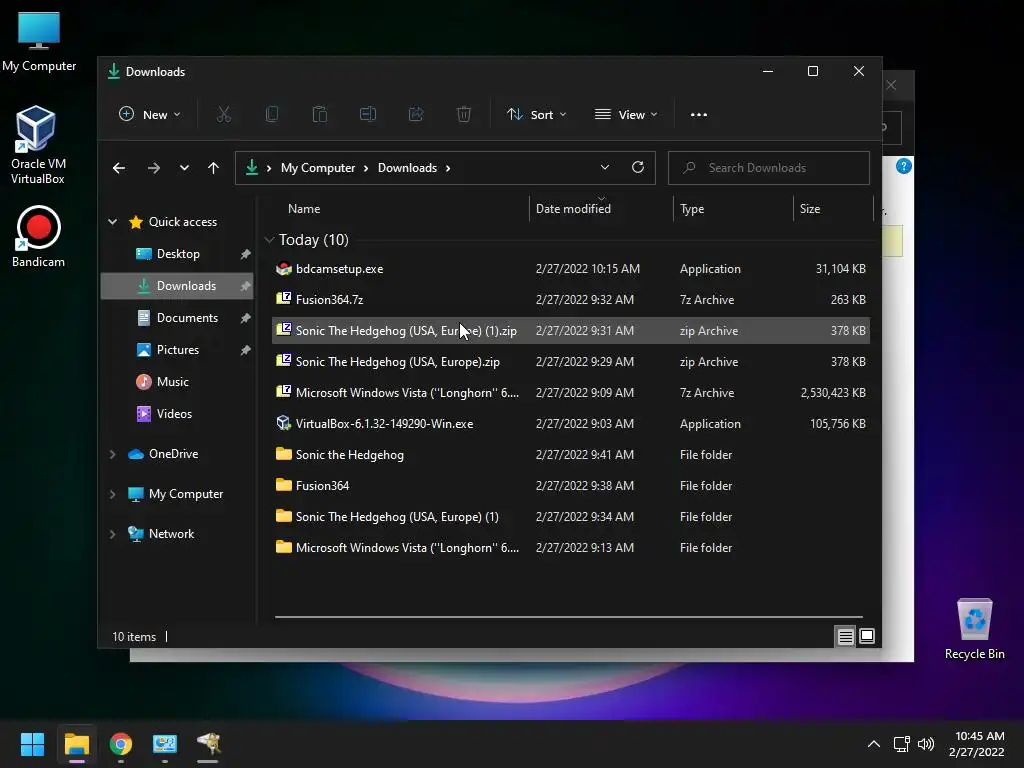This screenshot has height=768, width=1024.
Task: Open Google Chrome from the taskbar
Action: click(x=121, y=744)
